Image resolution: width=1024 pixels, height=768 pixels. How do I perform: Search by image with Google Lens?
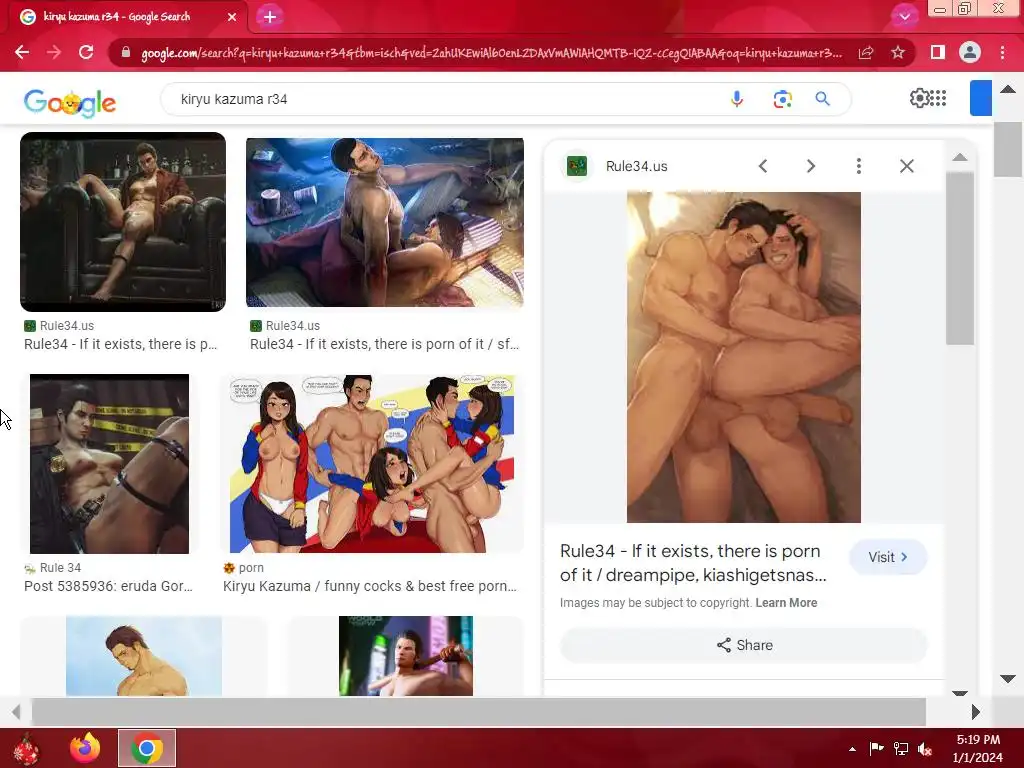point(782,99)
